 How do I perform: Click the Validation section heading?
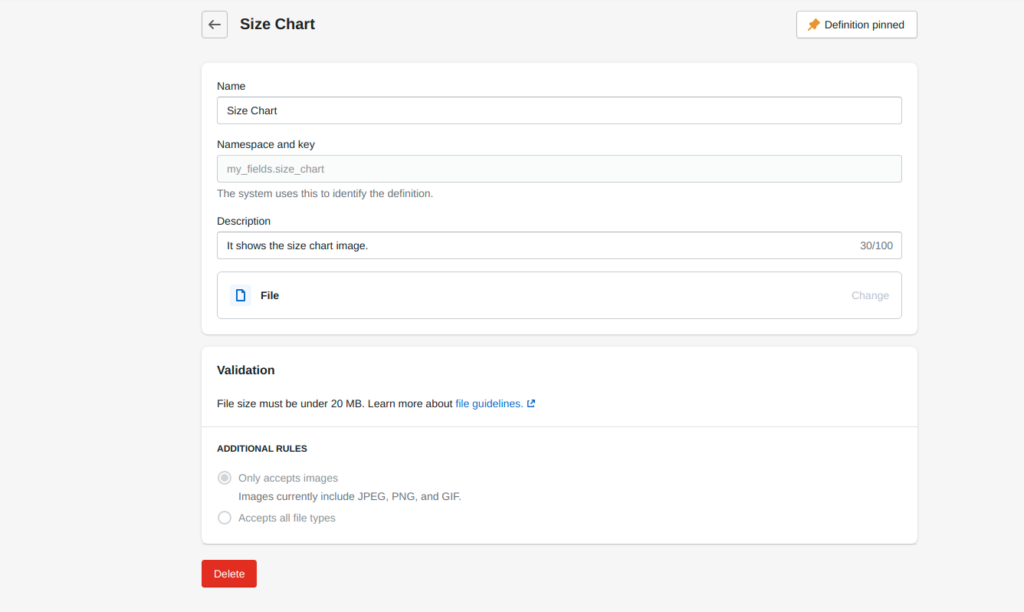(x=246, y=370)
